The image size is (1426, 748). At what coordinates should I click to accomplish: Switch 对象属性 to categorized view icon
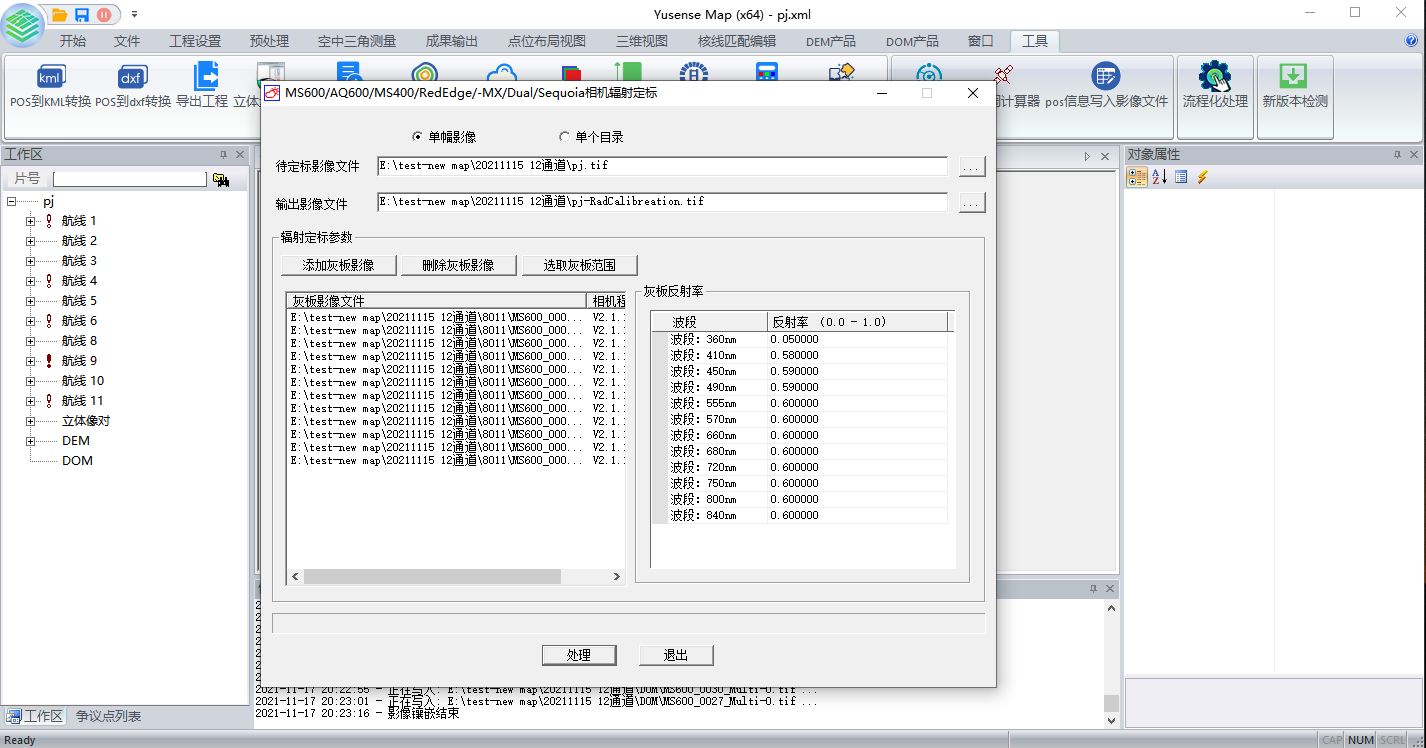[x=1137, y=177]
